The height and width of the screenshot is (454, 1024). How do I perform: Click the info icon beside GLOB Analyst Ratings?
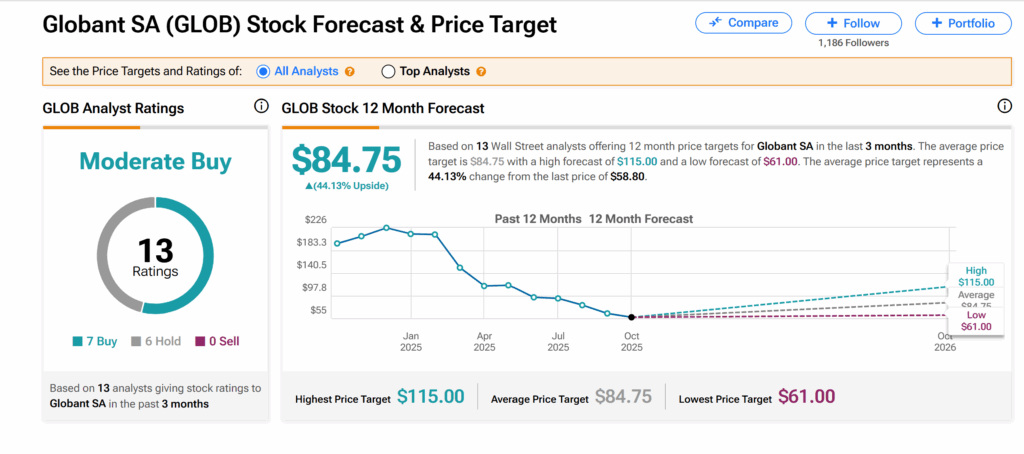261,107
